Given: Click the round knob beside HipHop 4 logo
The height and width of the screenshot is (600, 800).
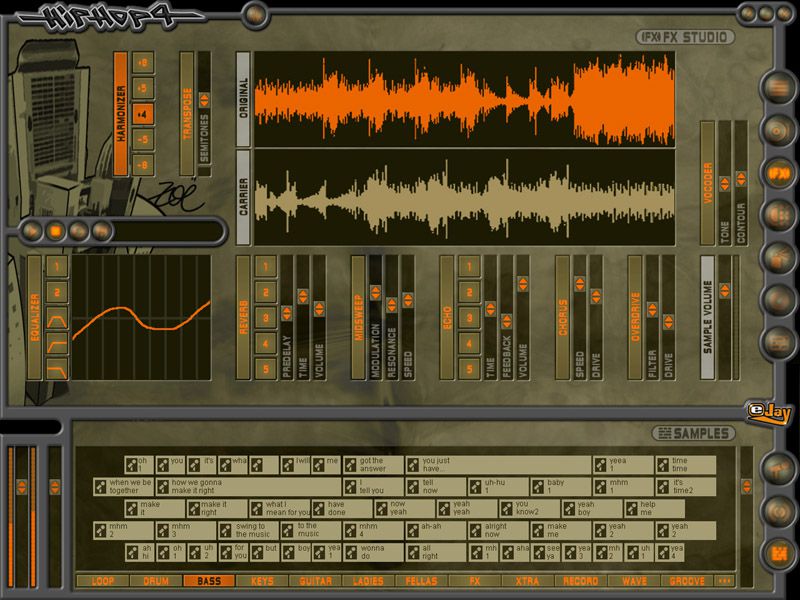Looking at the screenshot, I should [256, 14].
